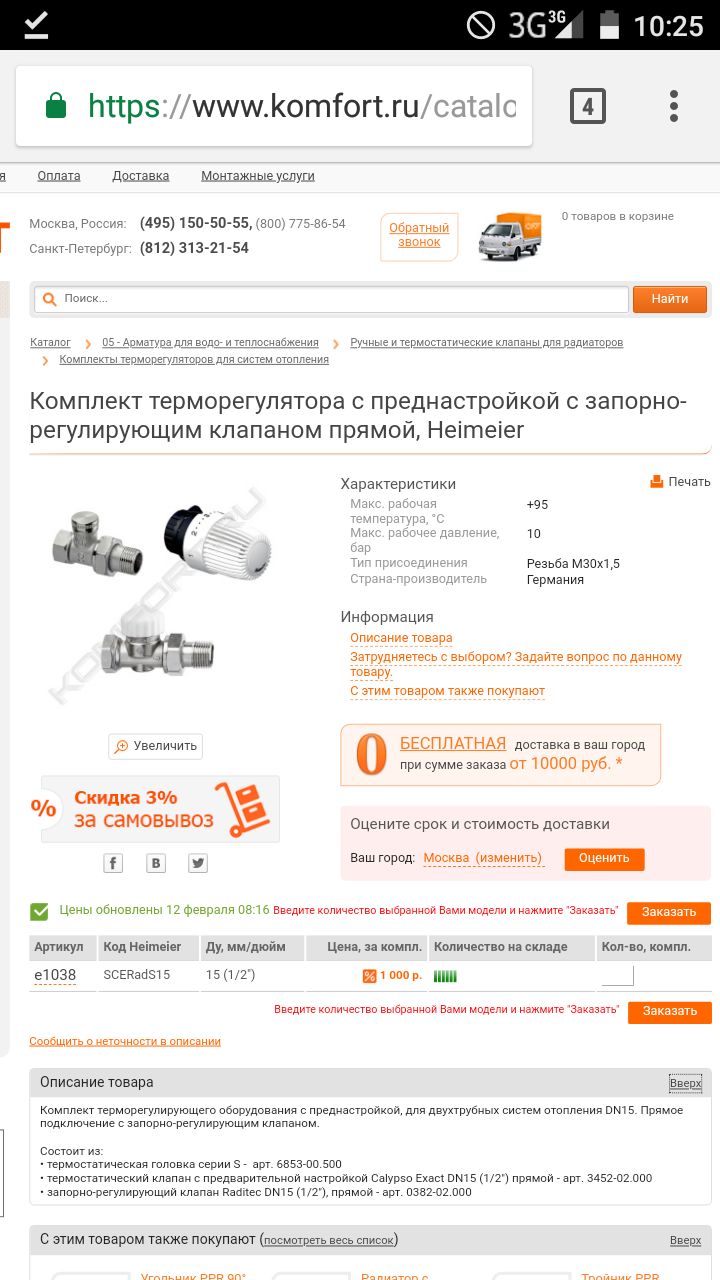This screenshot has width=720, height=1280.
Task: Tap the green lock security icon
Action: tap(57, 106)
